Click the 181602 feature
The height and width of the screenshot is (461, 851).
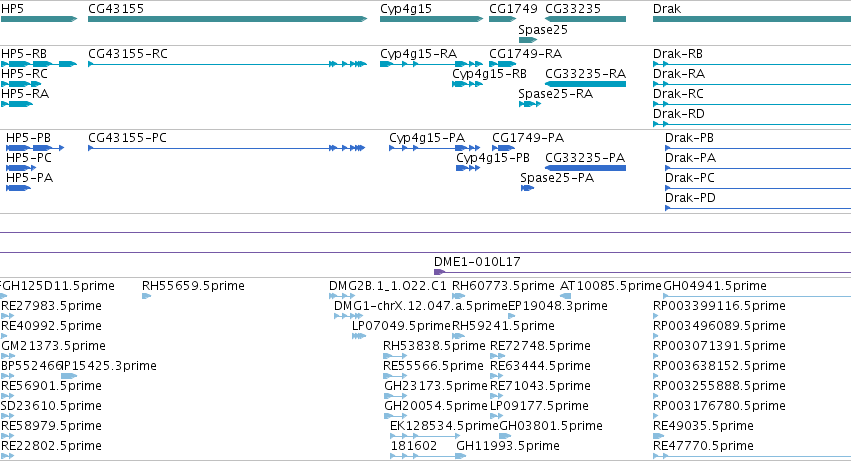coord(425,457)
